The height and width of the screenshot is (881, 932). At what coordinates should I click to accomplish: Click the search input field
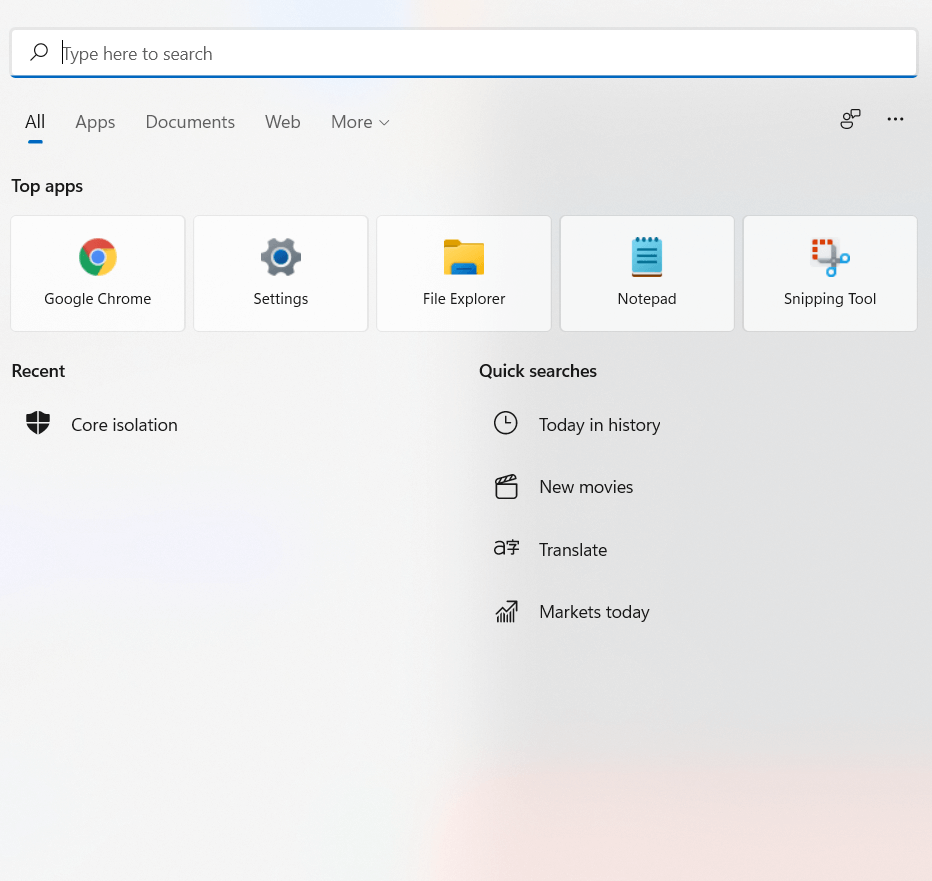(x=400, y=52)
